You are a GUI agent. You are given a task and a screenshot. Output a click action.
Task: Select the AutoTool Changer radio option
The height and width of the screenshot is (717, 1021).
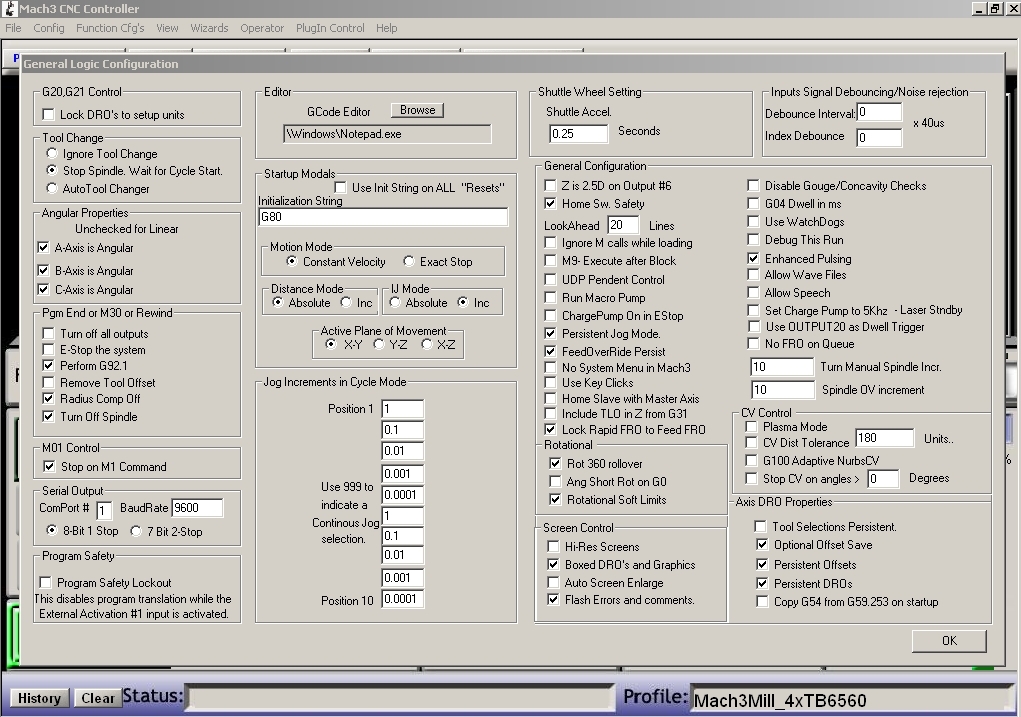coord(52,188)
